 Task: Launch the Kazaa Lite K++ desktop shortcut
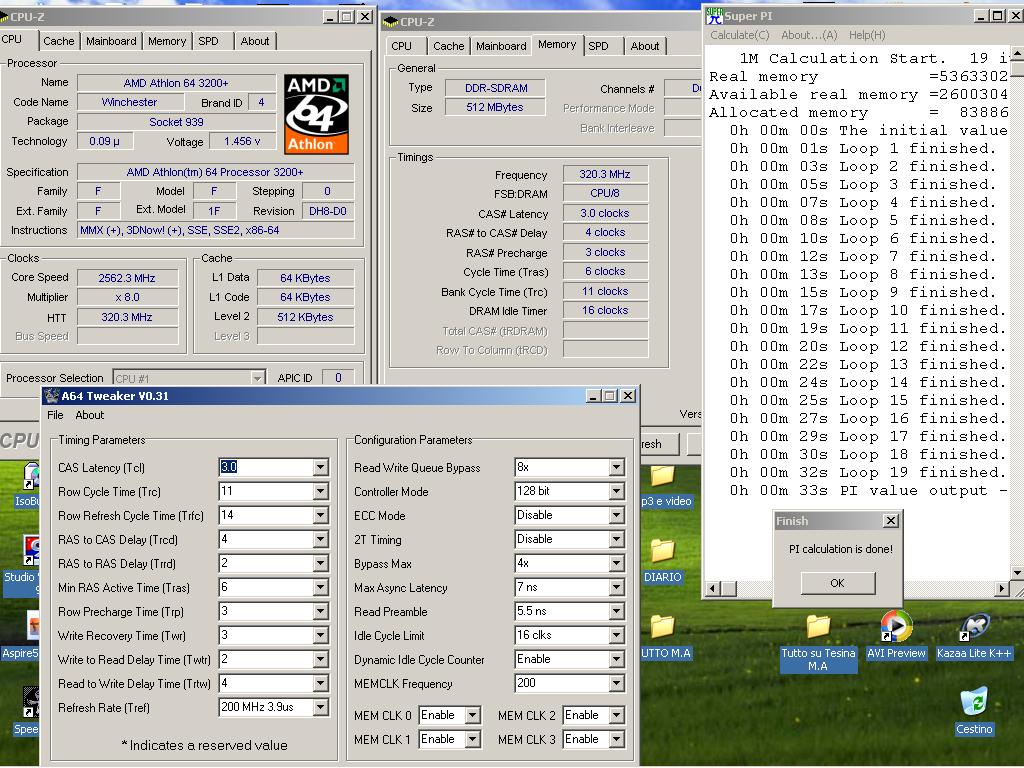tap(974, 628)
